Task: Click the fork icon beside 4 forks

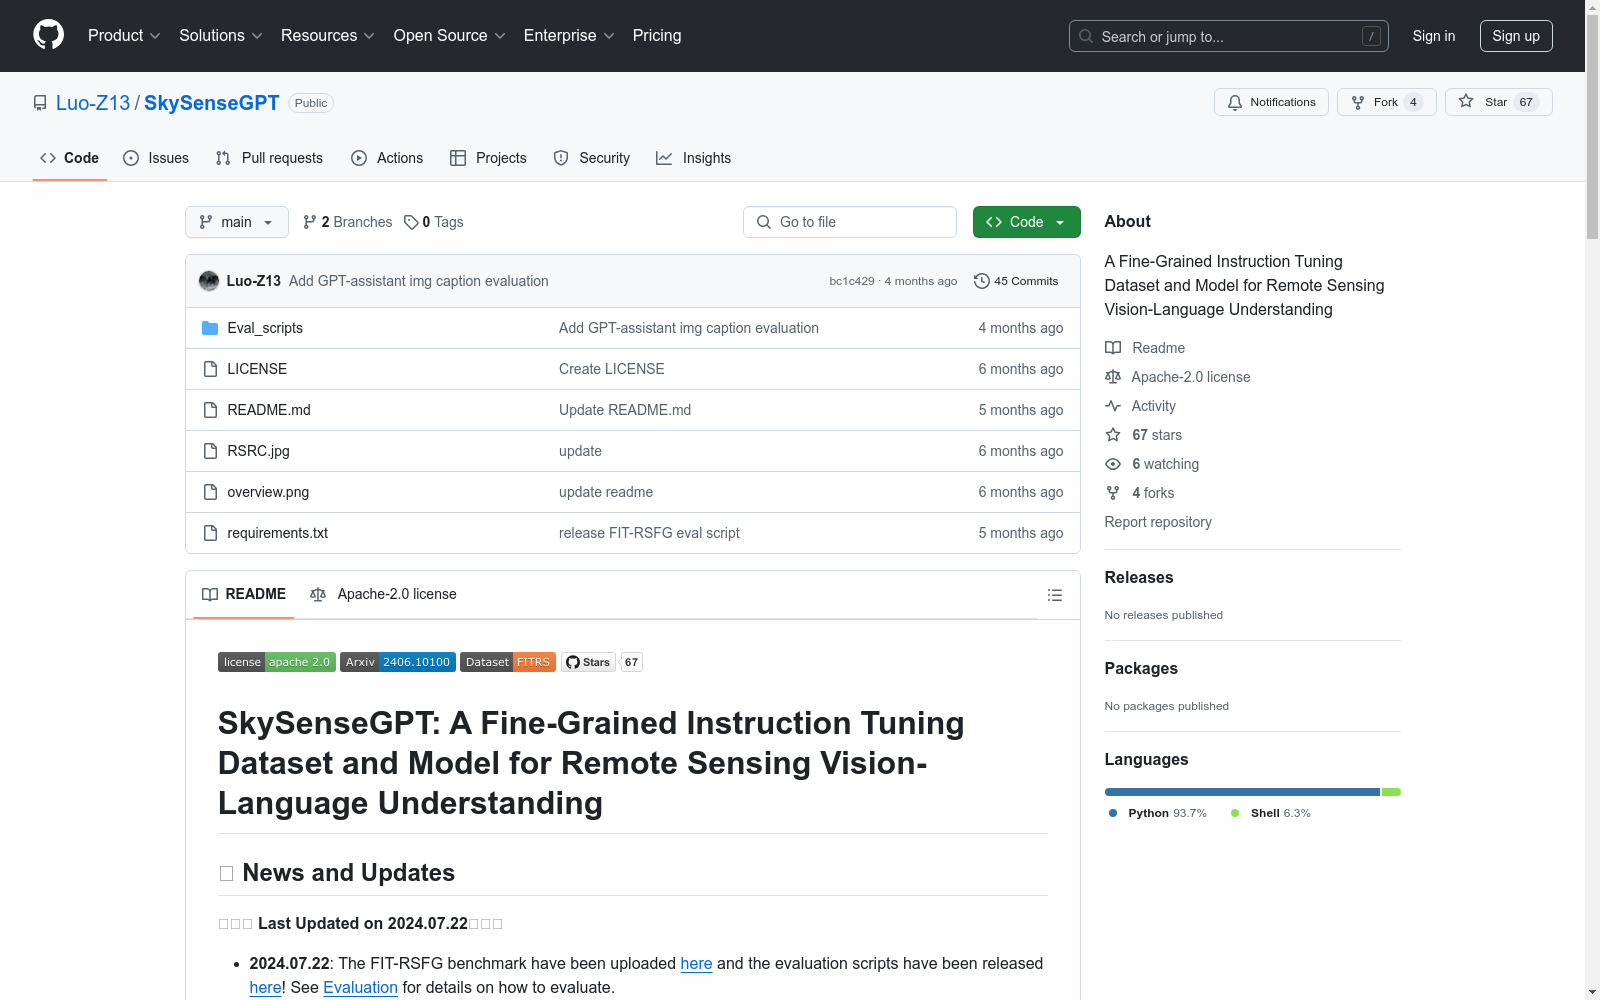Action: [x=1113, y=493]
